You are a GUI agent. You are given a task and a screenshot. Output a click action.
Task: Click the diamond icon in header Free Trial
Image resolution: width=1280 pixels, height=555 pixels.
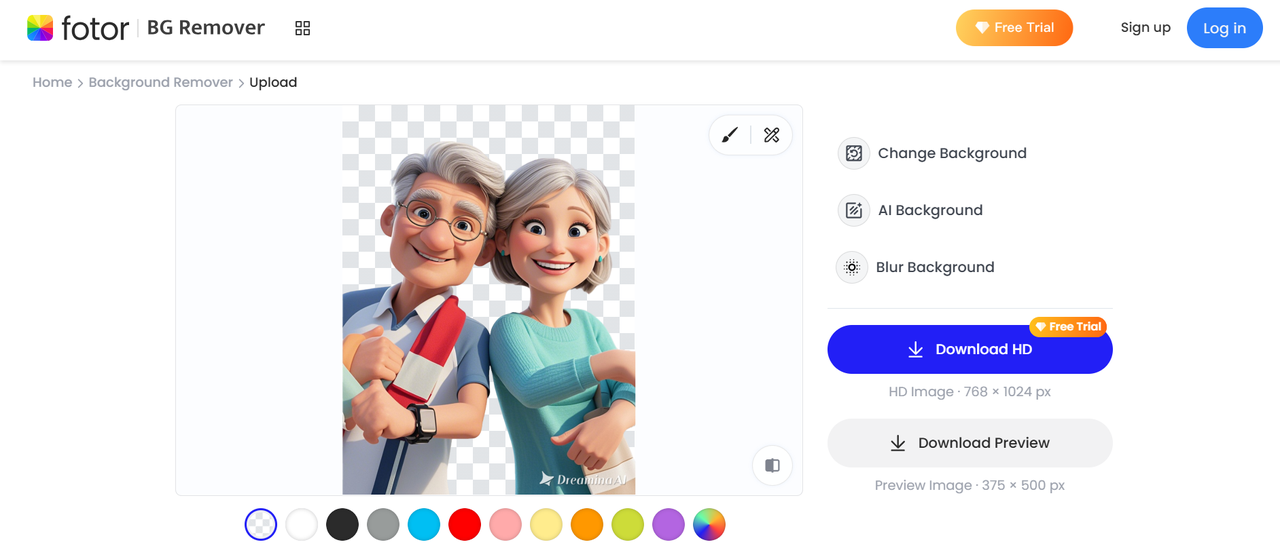coord(983,28)
